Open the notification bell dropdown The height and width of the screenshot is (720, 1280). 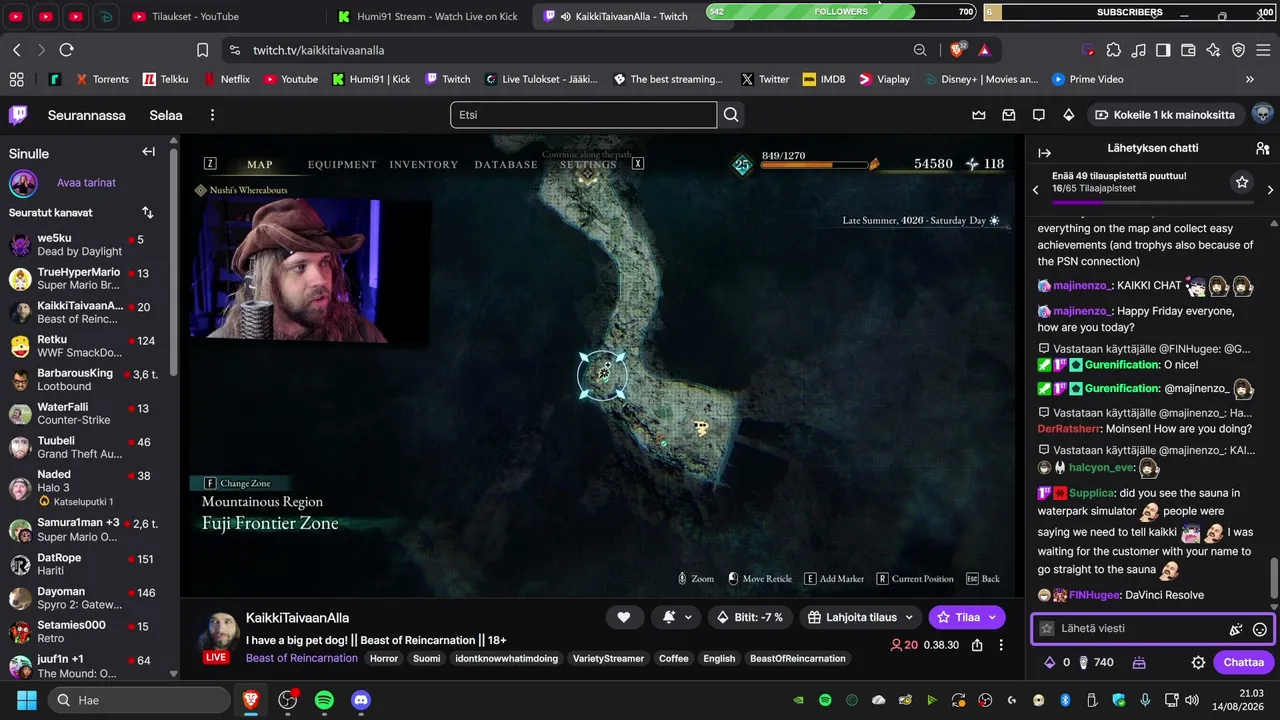click(x=677, y=617)
